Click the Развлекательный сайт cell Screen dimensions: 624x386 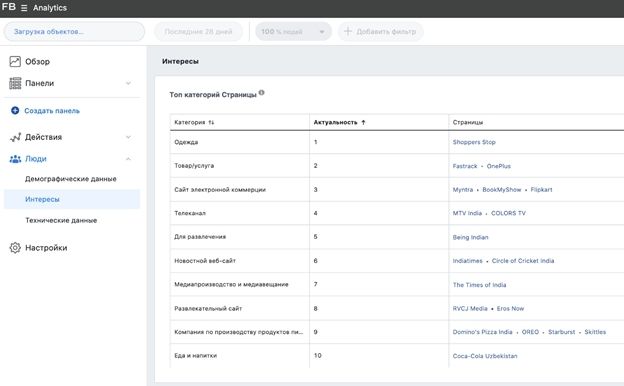click(x=240, y=308)
